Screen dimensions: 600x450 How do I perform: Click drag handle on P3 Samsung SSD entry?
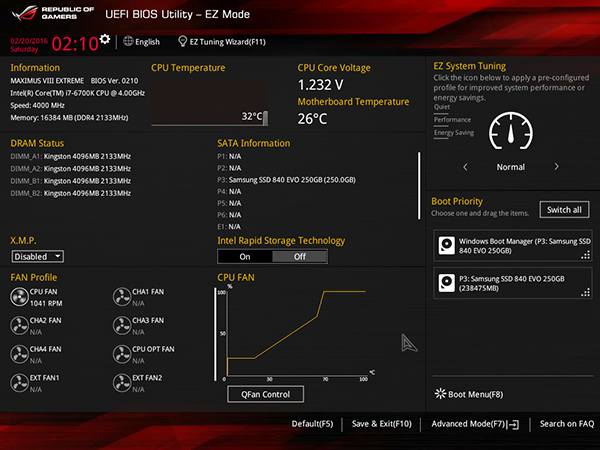pos(585,292)
